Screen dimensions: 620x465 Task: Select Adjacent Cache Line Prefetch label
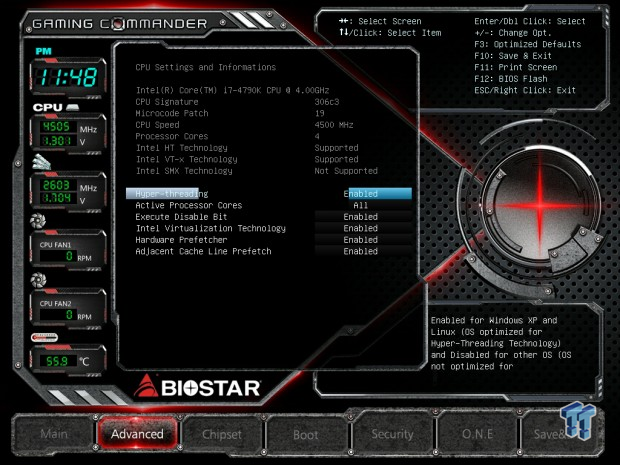click(203, 251)
